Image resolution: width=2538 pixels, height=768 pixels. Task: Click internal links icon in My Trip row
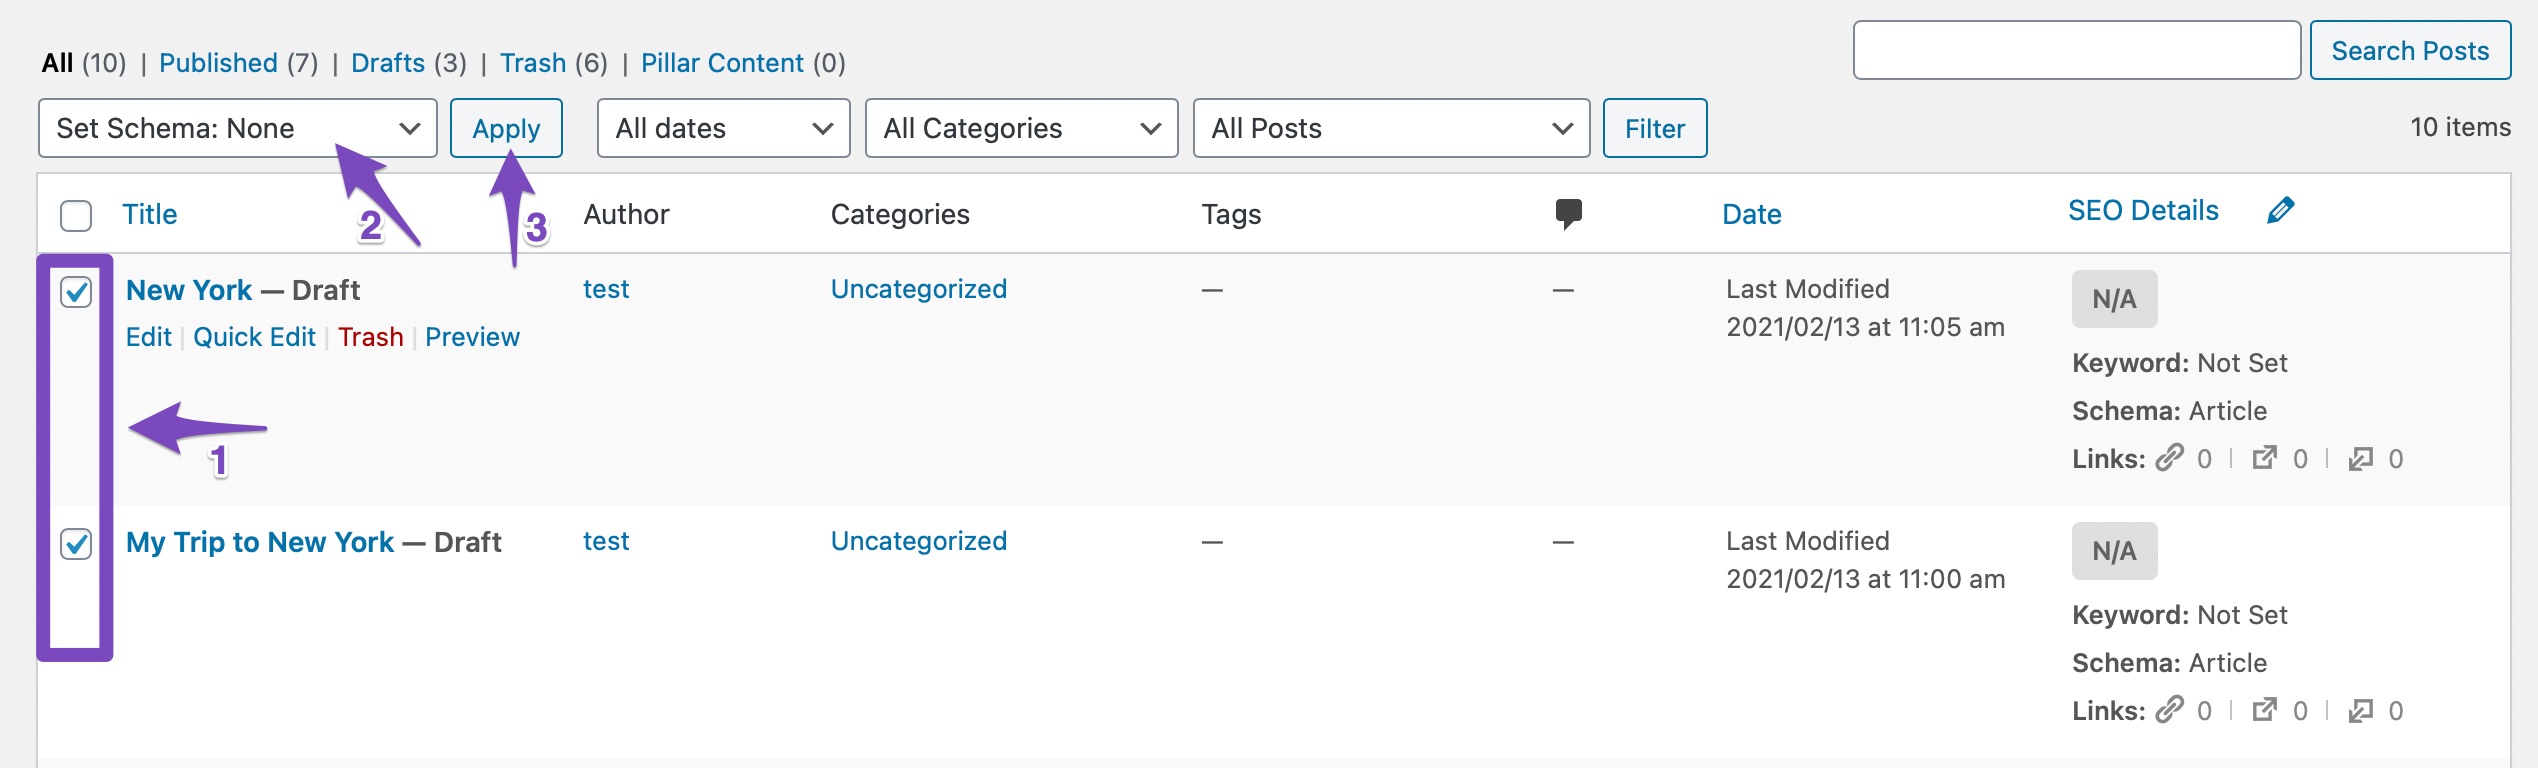[x=2169, y=711]
